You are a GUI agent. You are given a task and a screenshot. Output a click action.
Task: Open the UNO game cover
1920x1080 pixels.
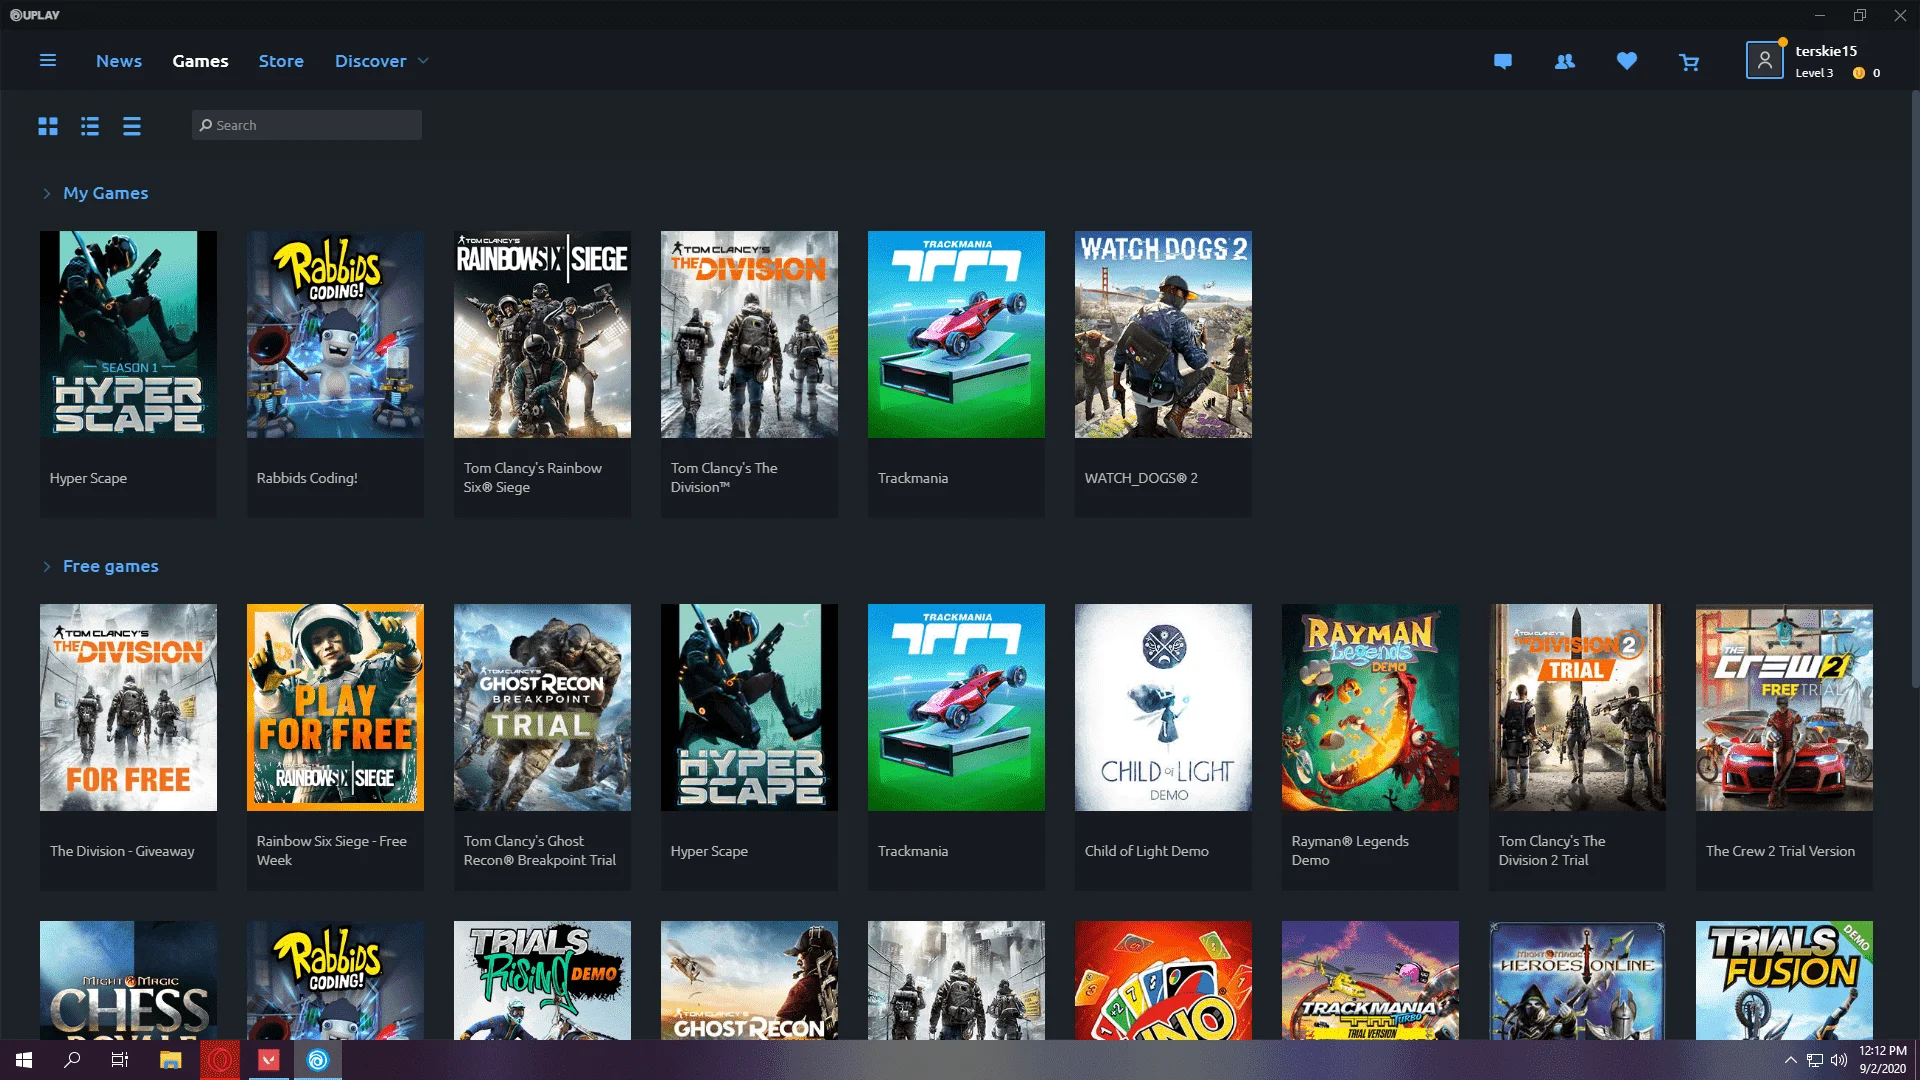click(x=1163, y=980)
